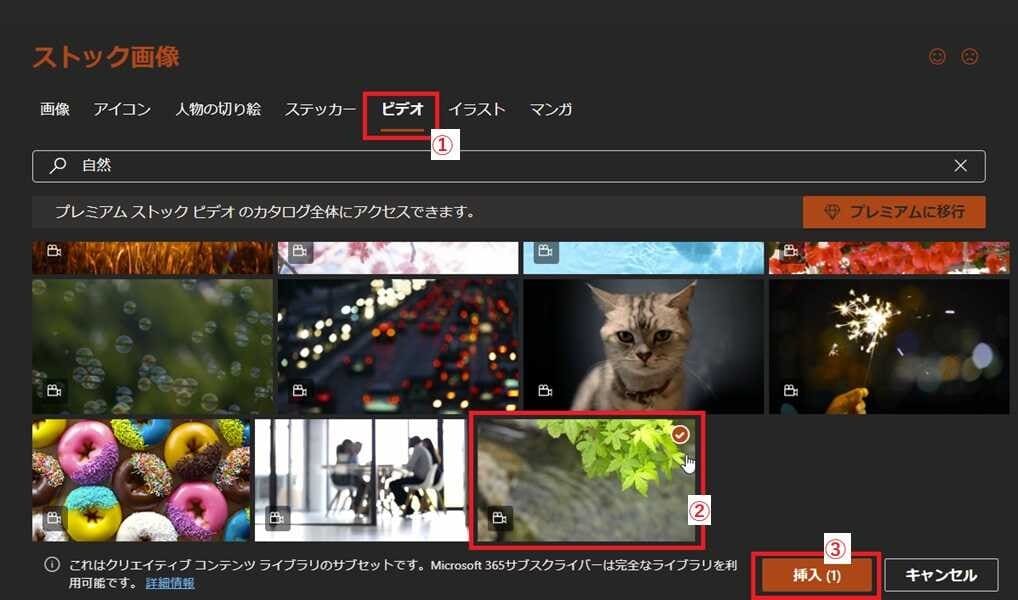Click video camera icon on cat thumbnail
The image size is (1018, 600).
[545, 390]
